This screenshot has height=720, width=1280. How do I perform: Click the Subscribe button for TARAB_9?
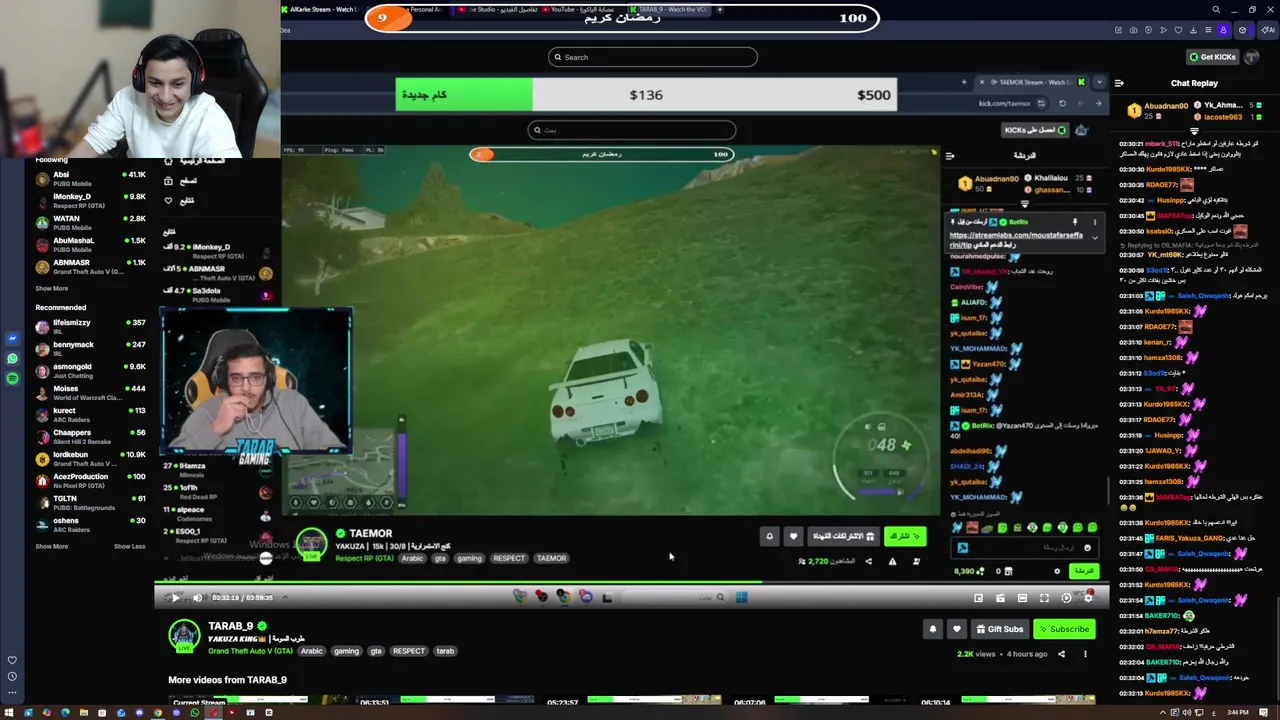pyautogui.click(x=1063, y=629)
